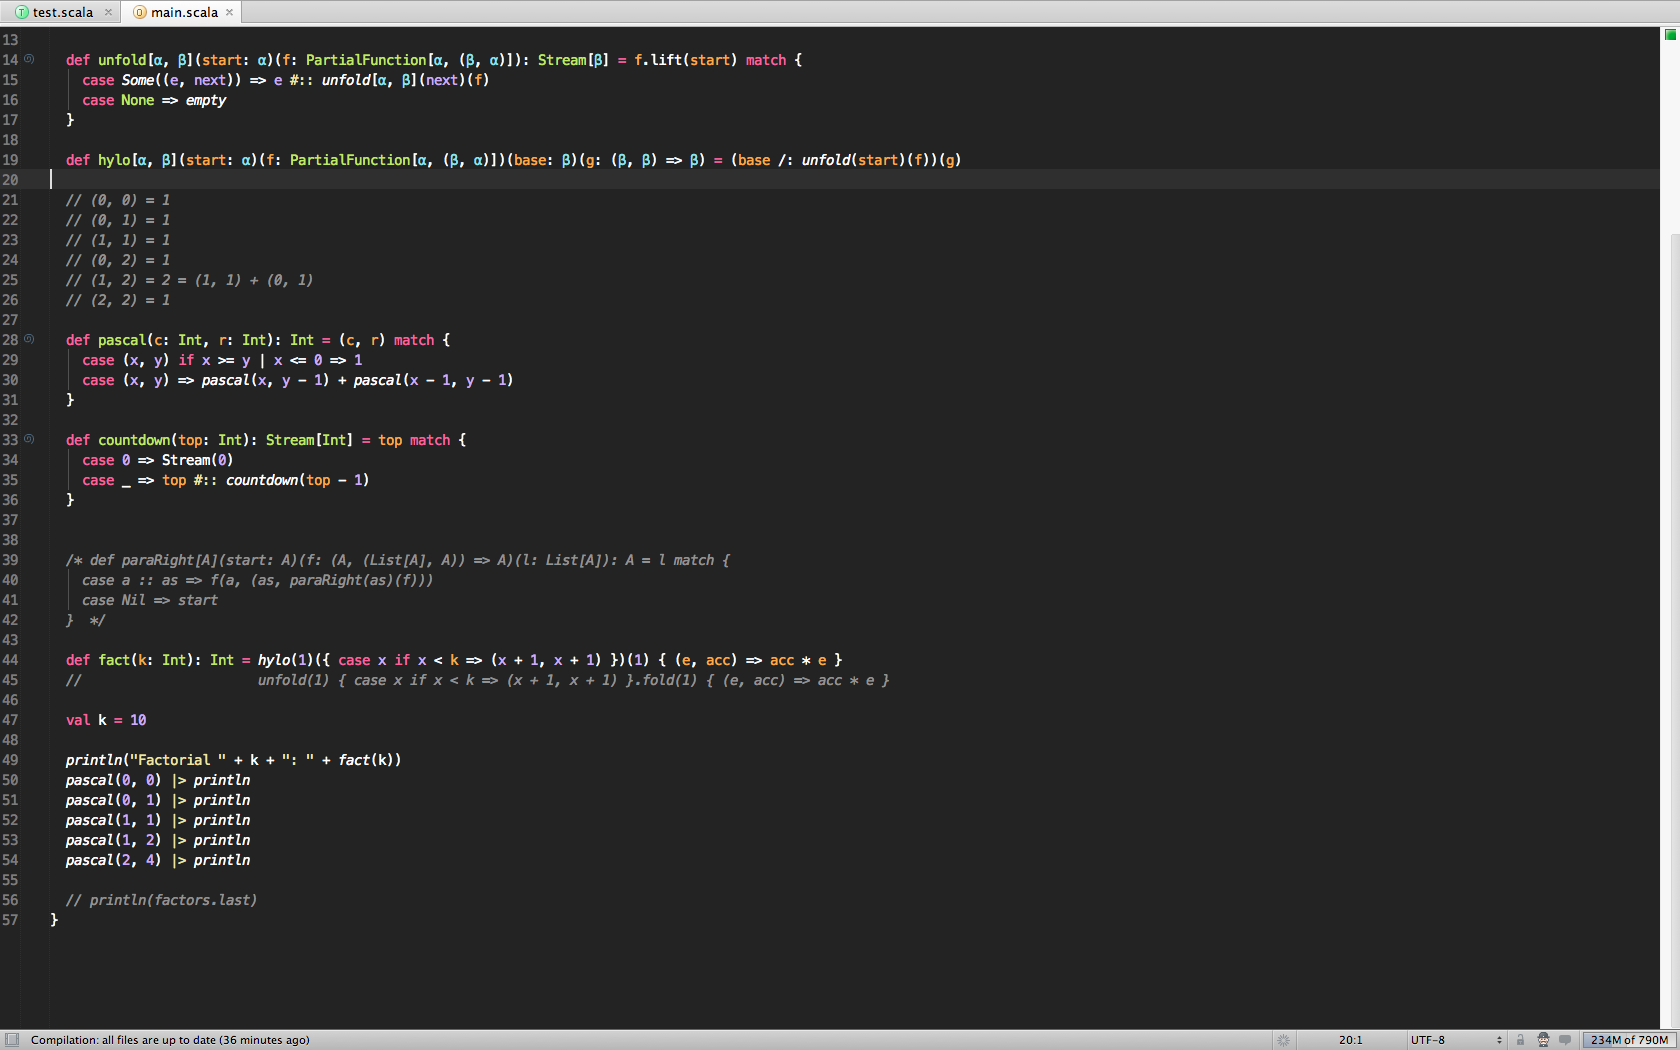Image resolution: width=1680 pixels, height=1050 pixels.
Task: Click '// println(factors.last)' comment
Action: 161,900
